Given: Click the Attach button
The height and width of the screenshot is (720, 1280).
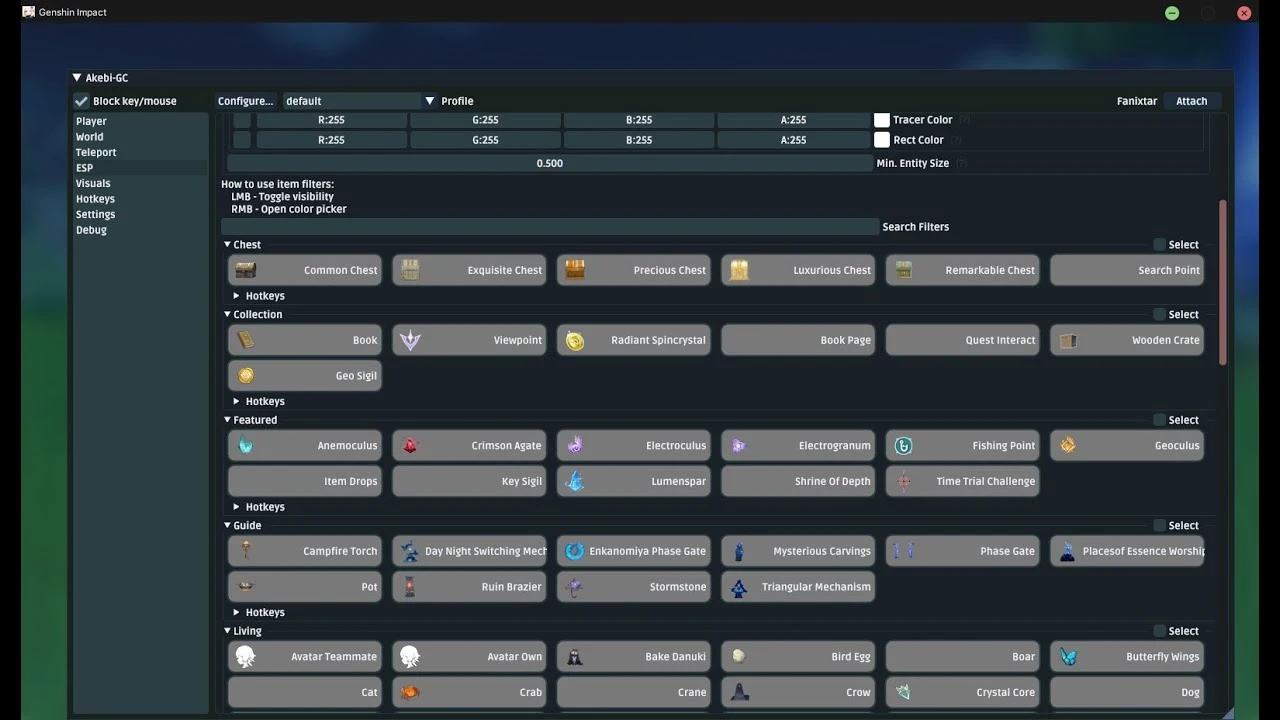Looking at the screenshot, I should (x=1192, y=101).
